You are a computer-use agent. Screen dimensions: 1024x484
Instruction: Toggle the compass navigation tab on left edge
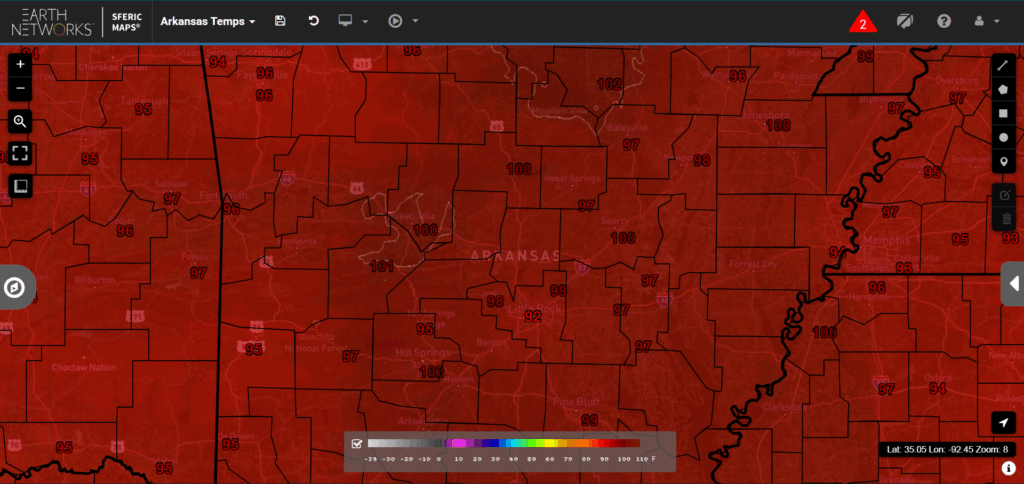click(15, 288)
